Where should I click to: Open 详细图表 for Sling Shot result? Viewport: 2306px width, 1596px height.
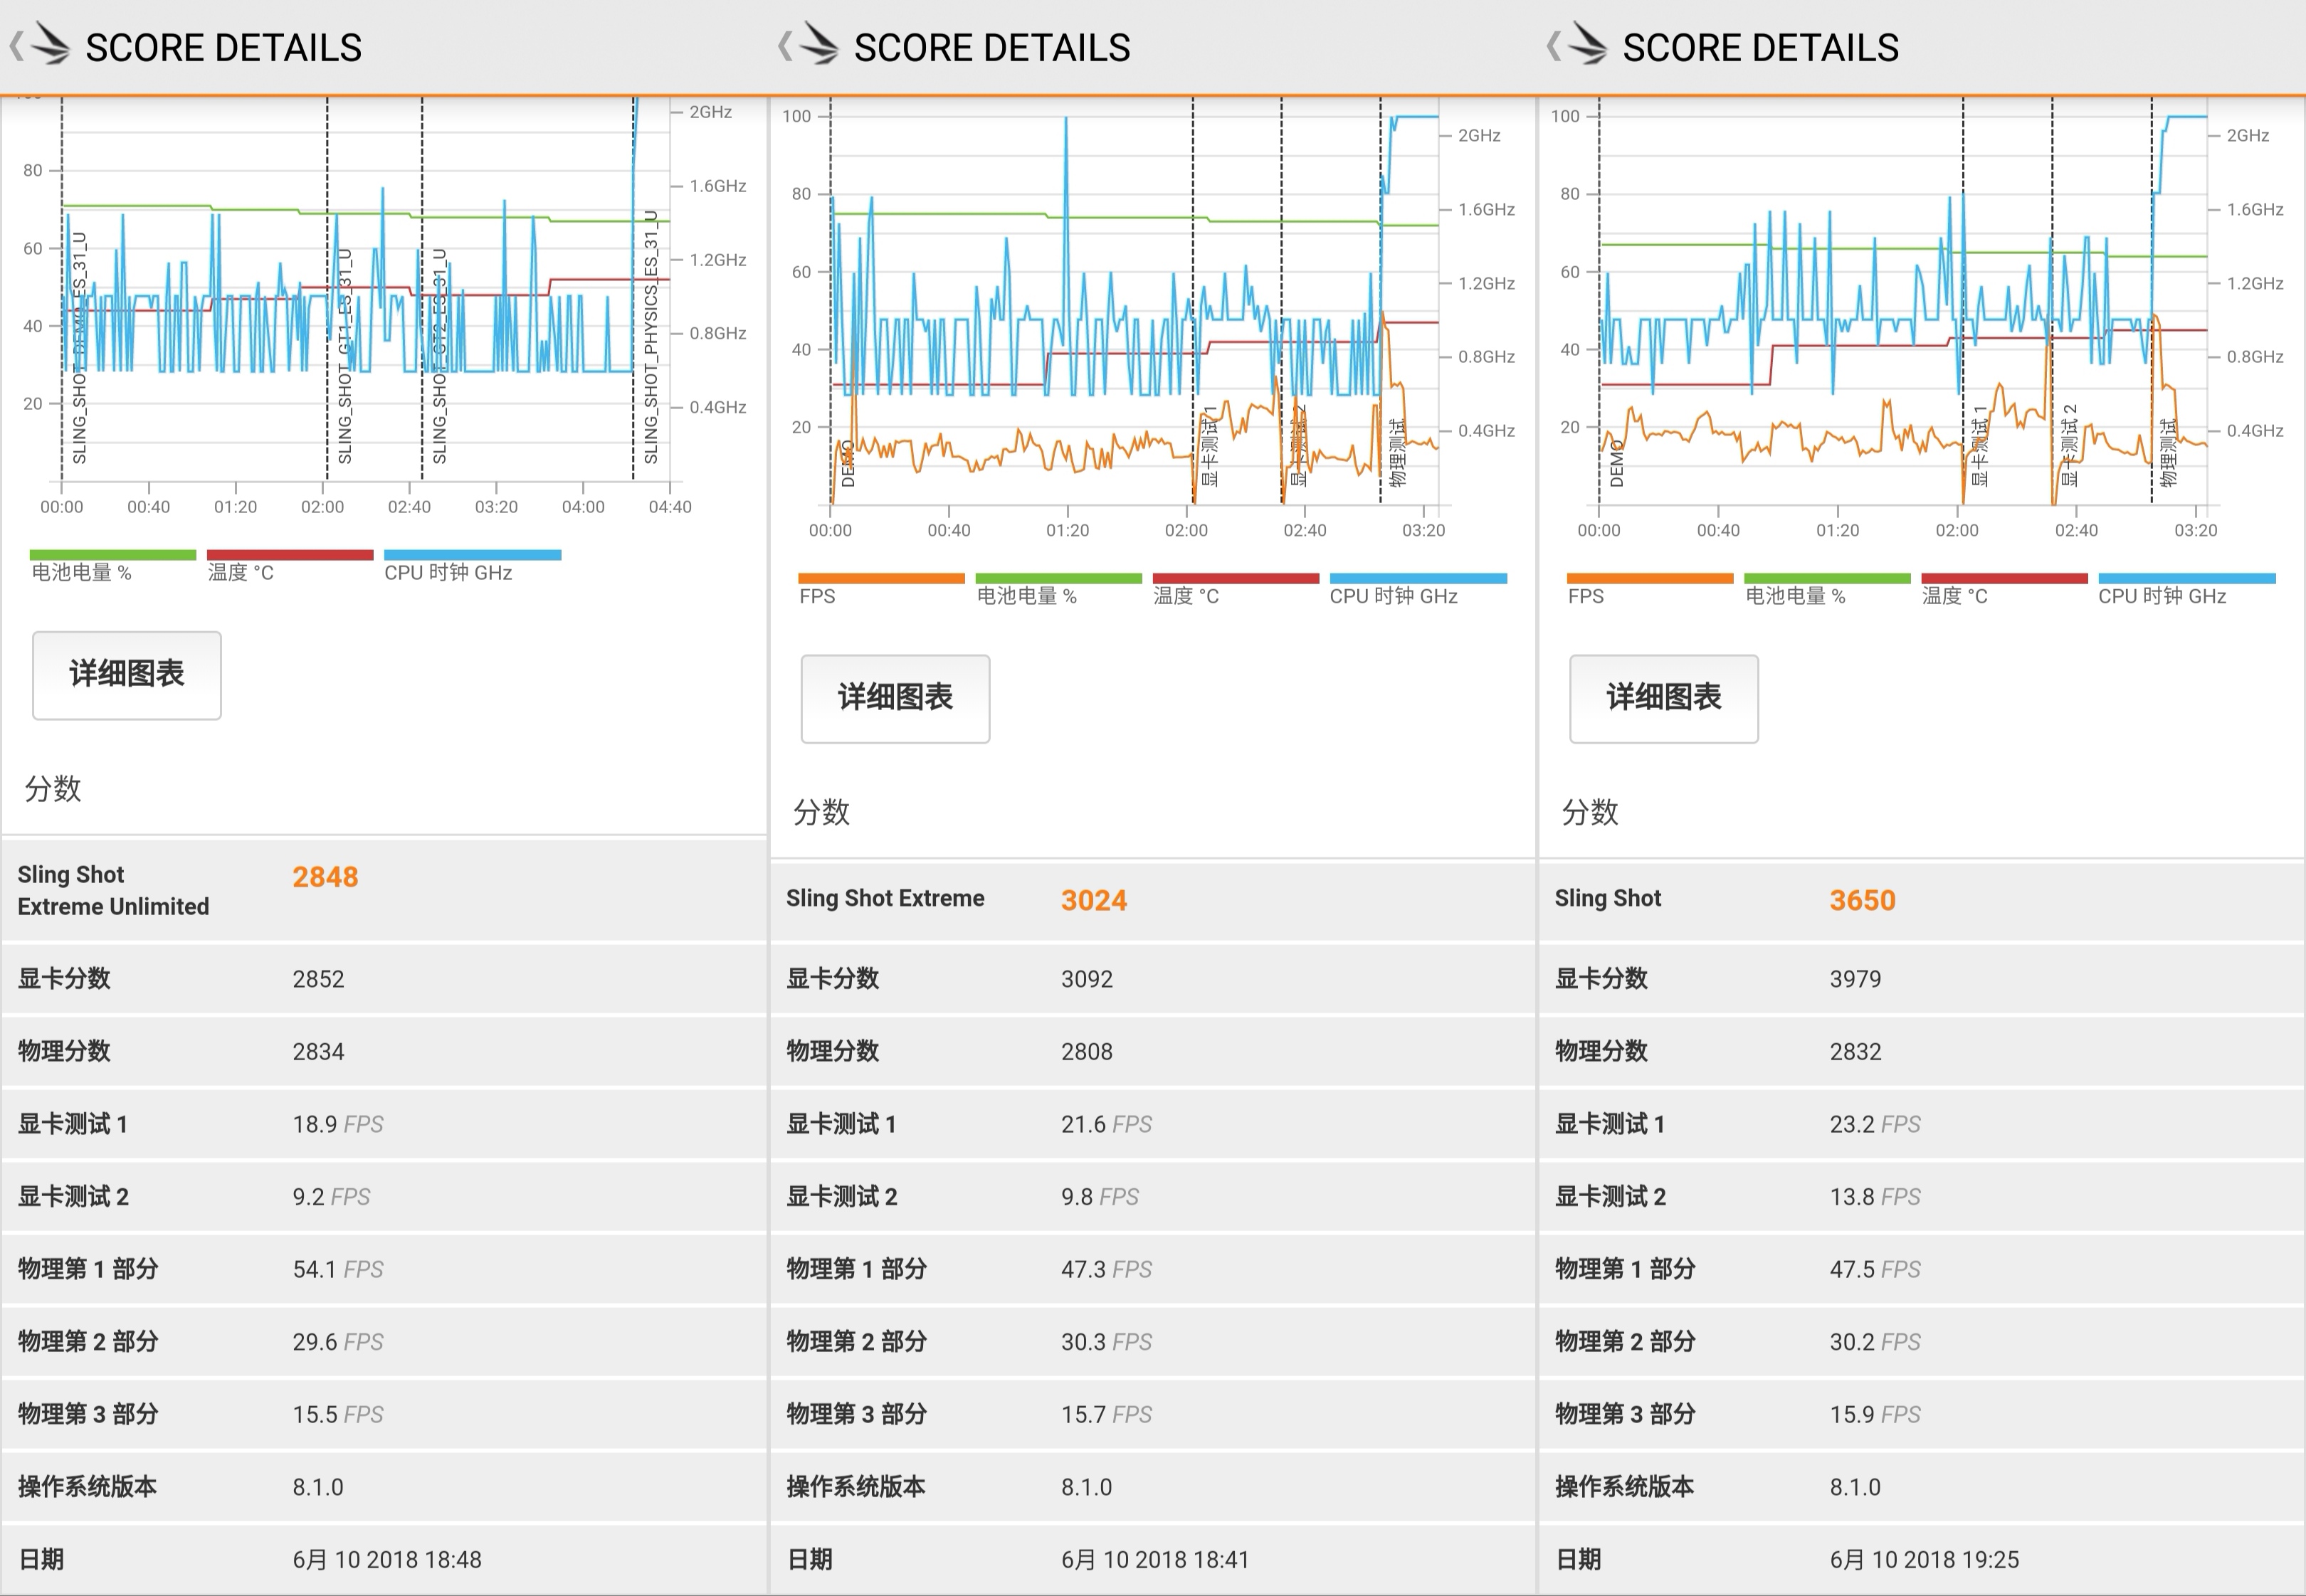tap(1663, 698)
